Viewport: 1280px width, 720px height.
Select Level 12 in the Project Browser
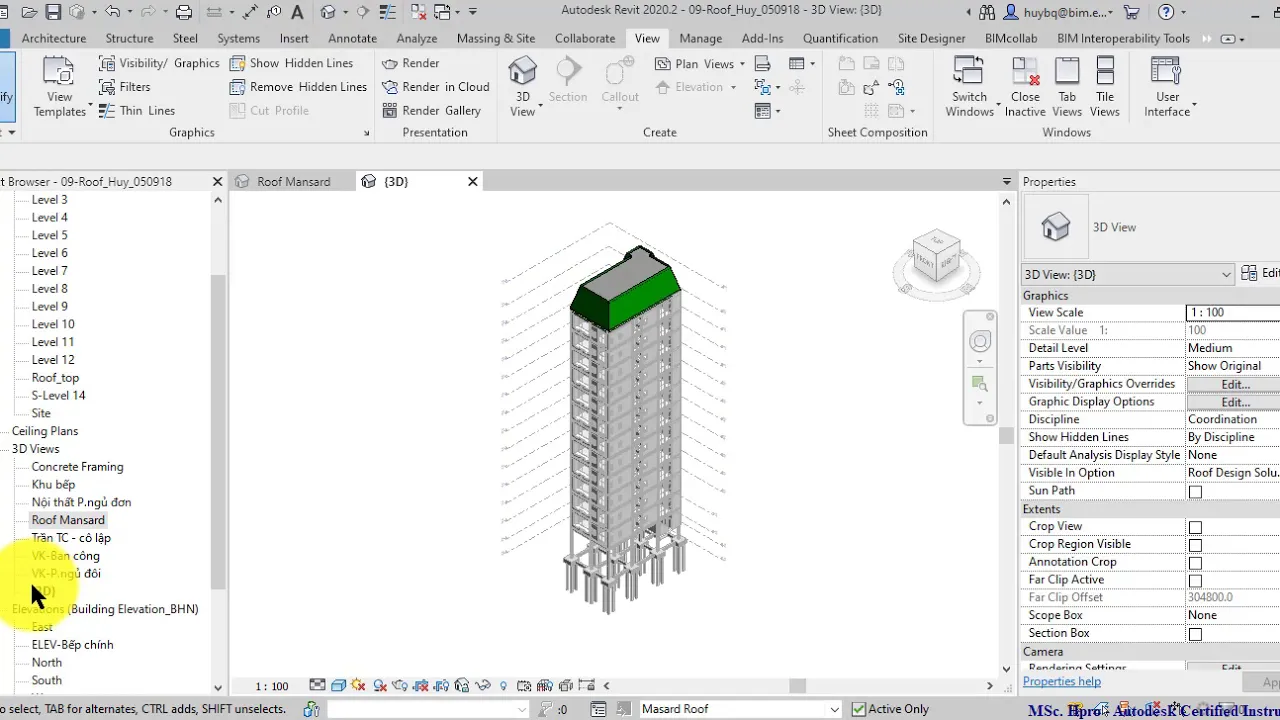(x=53, y=360)
